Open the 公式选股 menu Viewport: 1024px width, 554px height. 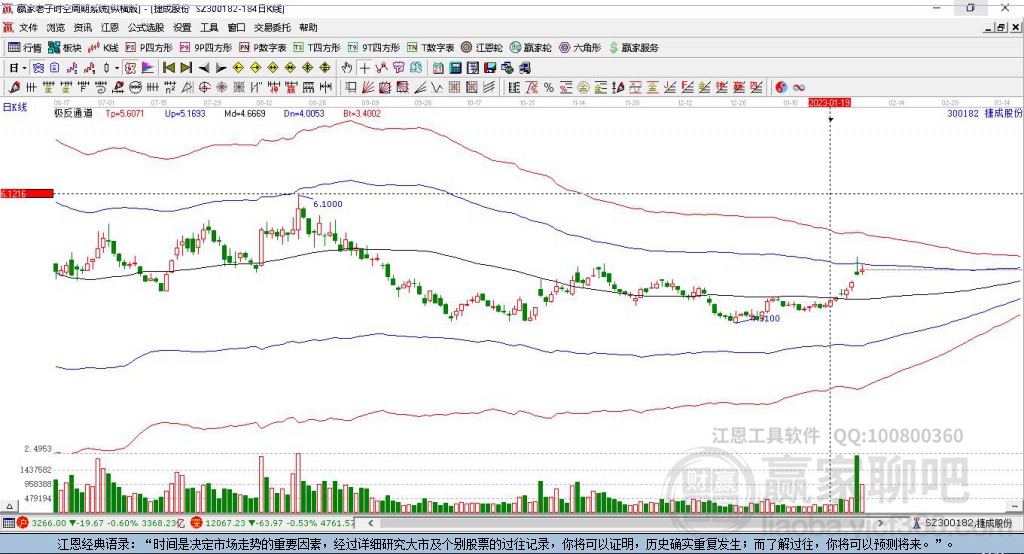click(145, 28)
